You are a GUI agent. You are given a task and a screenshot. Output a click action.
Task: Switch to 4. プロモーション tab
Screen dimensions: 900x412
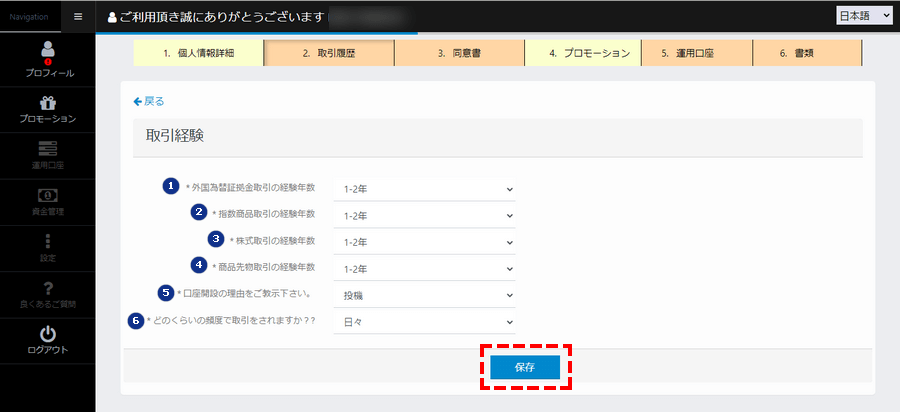(583, 53)
